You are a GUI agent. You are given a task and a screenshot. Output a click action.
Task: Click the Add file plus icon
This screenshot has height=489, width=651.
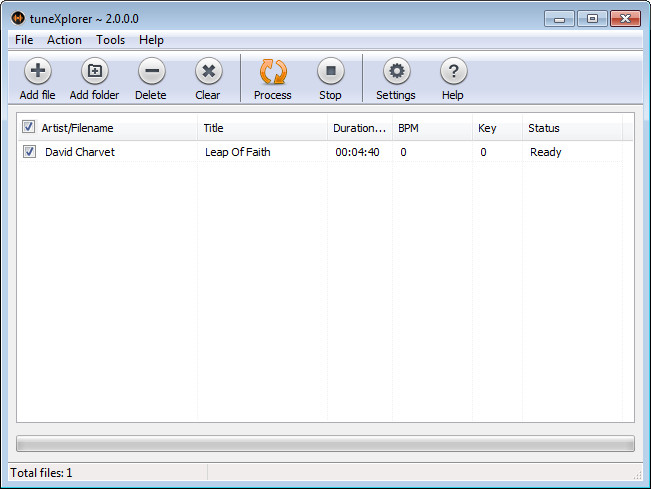(x=38, y=72)
